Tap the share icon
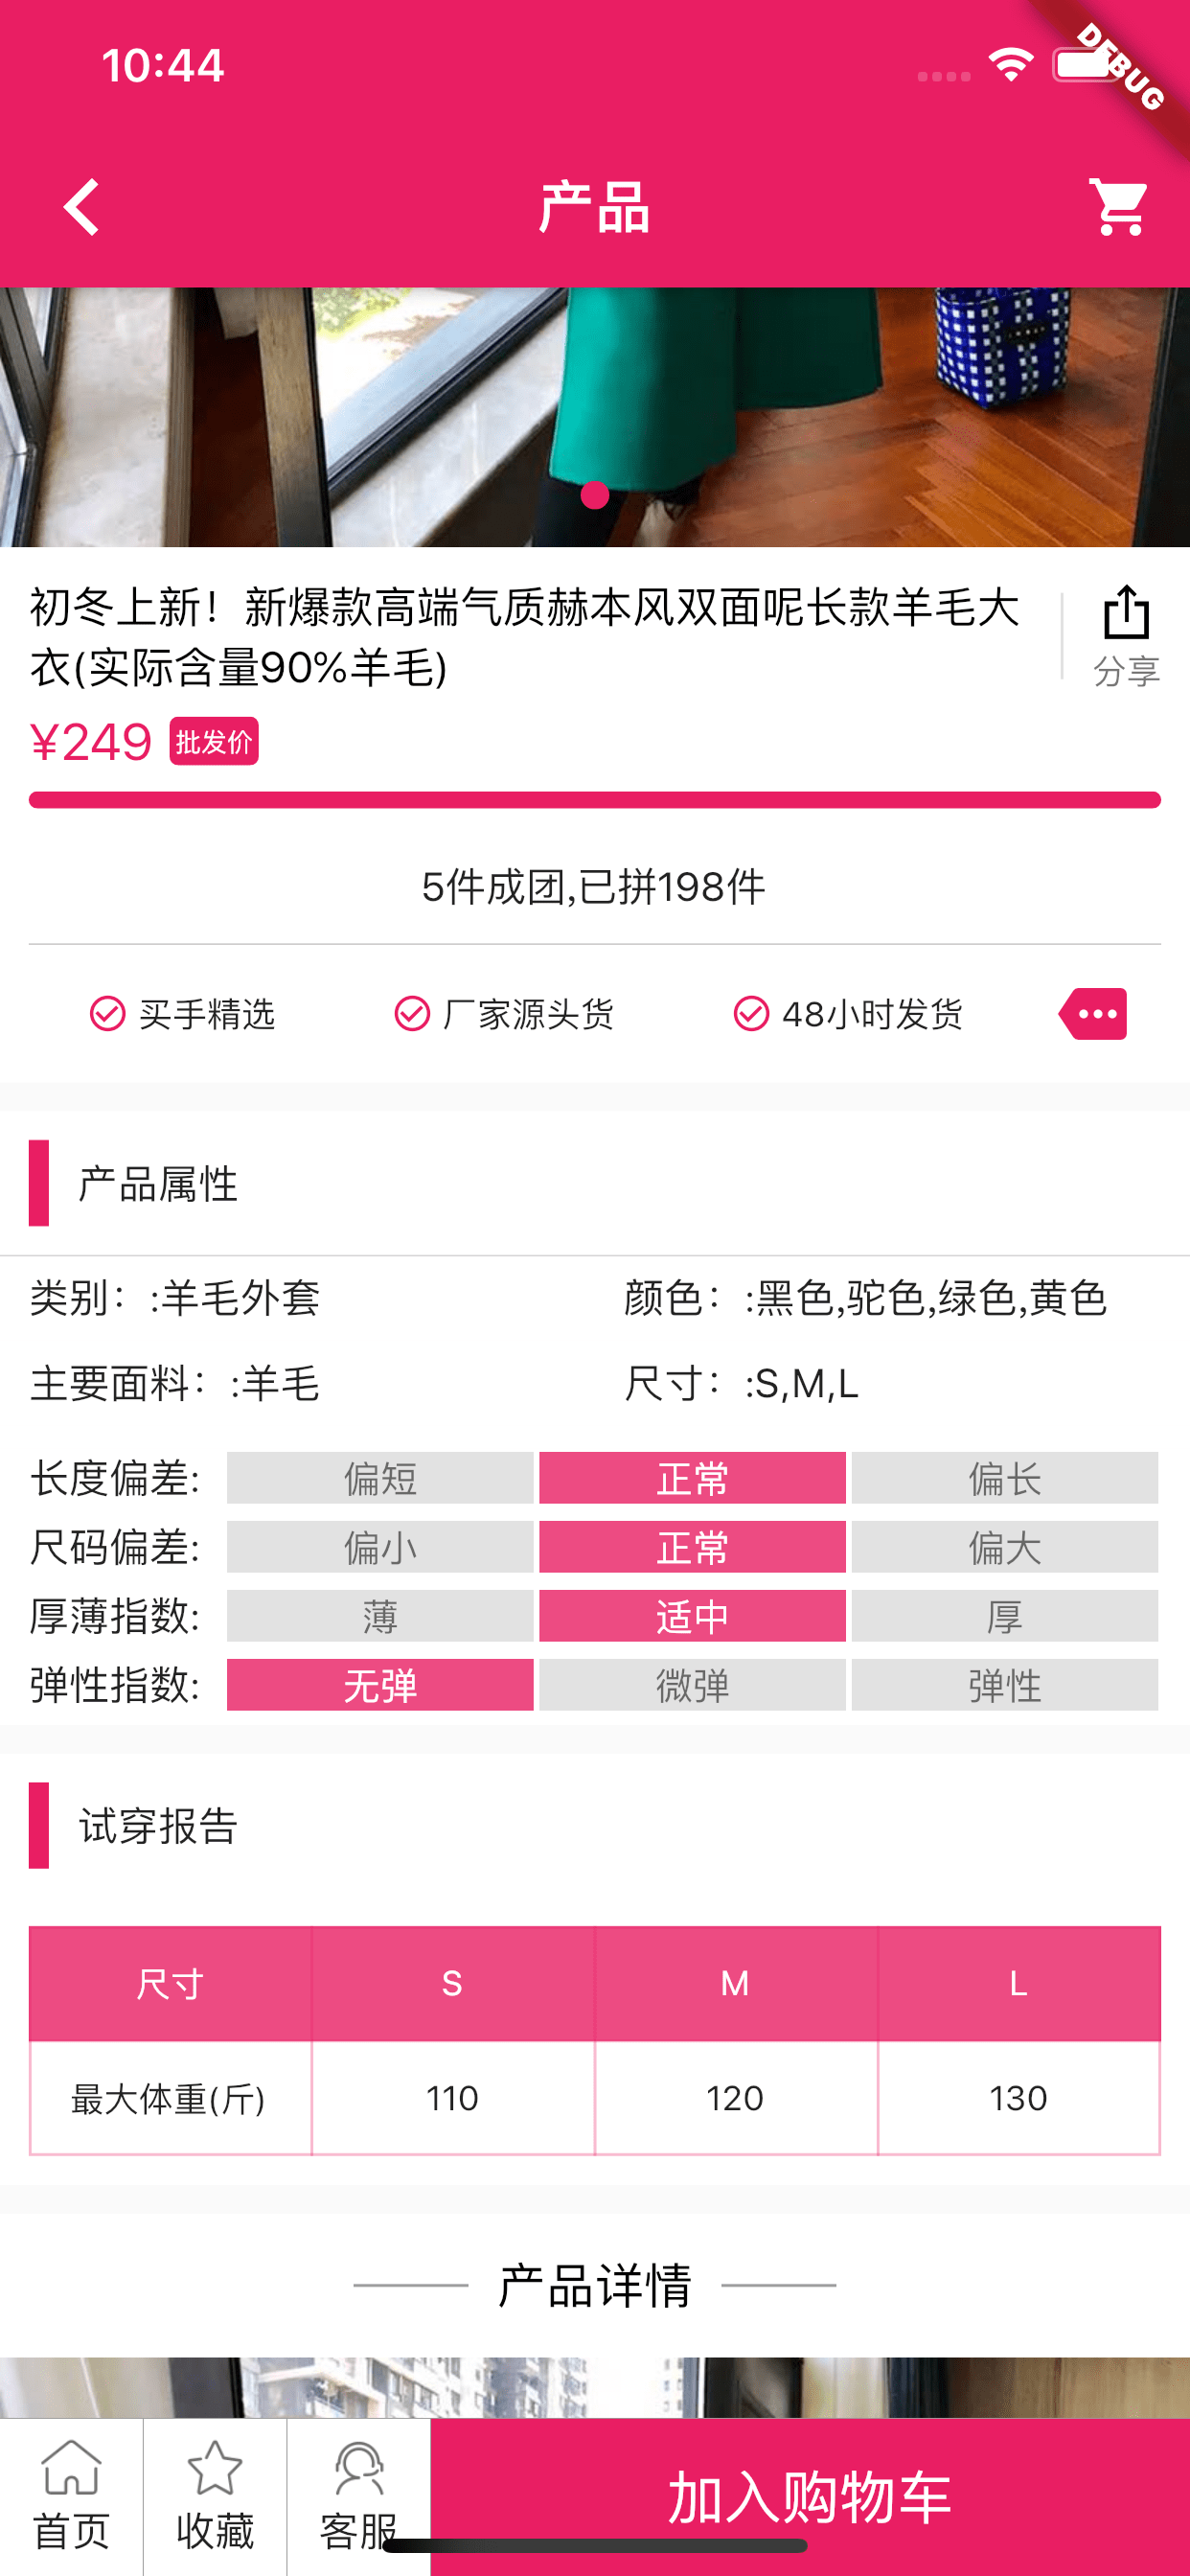 coord(1126,613)
